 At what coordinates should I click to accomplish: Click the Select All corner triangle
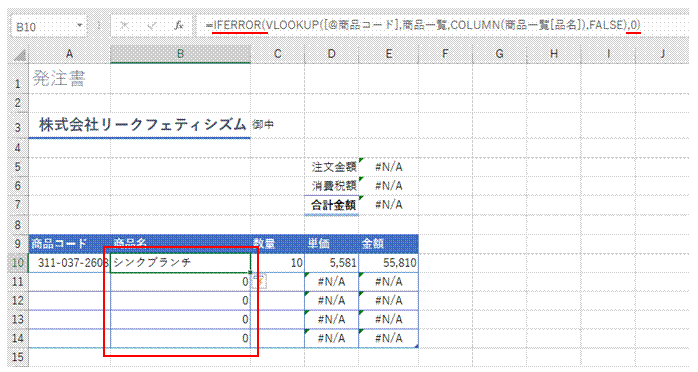coord(20,55)
